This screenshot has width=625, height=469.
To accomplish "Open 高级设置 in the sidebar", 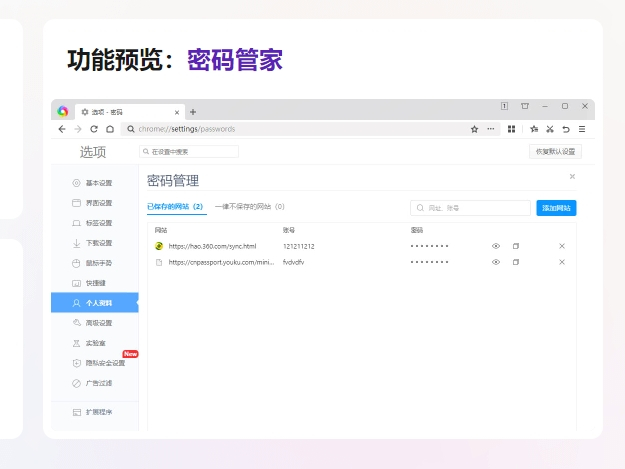I will point(95,323).
